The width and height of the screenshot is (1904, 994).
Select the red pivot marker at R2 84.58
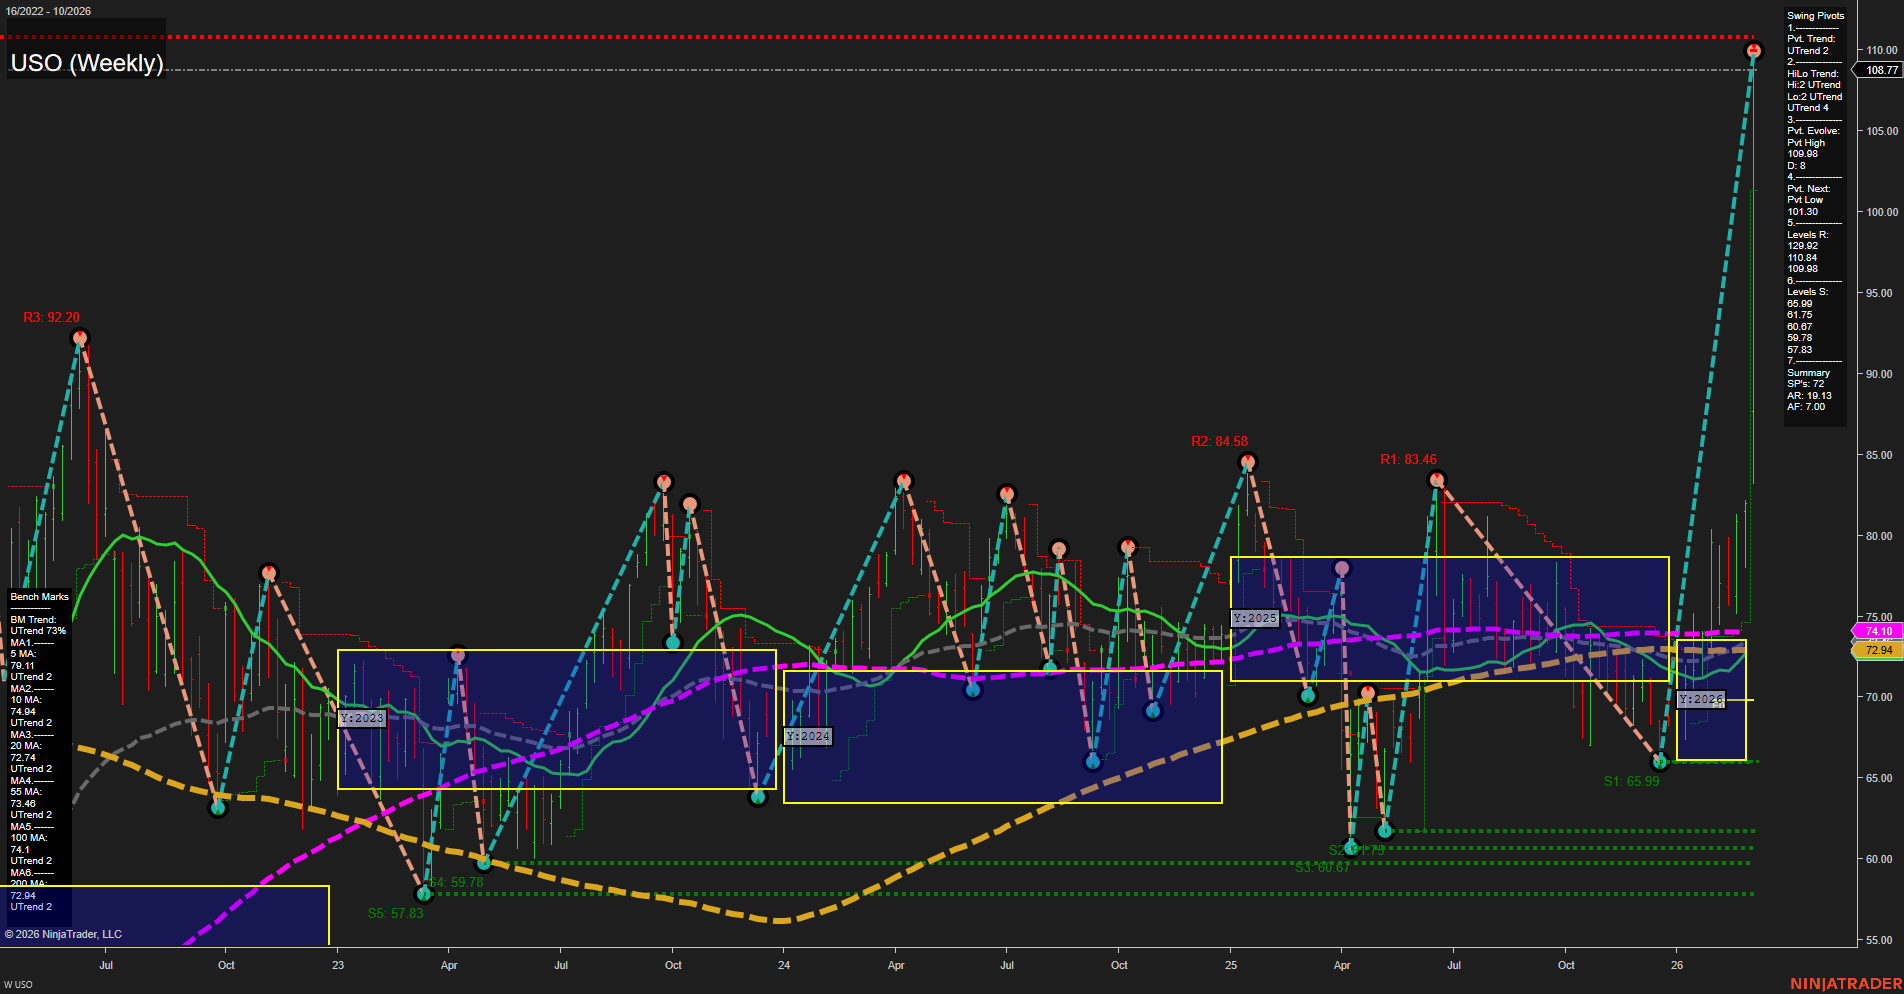(x=1247, y=461)
